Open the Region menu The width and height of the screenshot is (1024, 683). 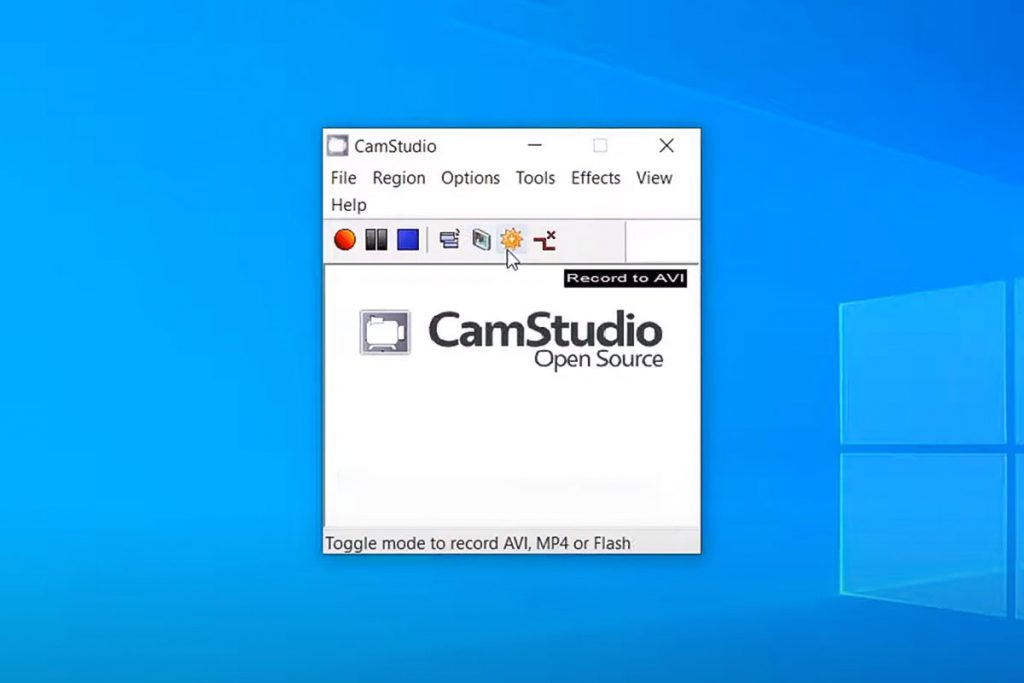point(398,178)
